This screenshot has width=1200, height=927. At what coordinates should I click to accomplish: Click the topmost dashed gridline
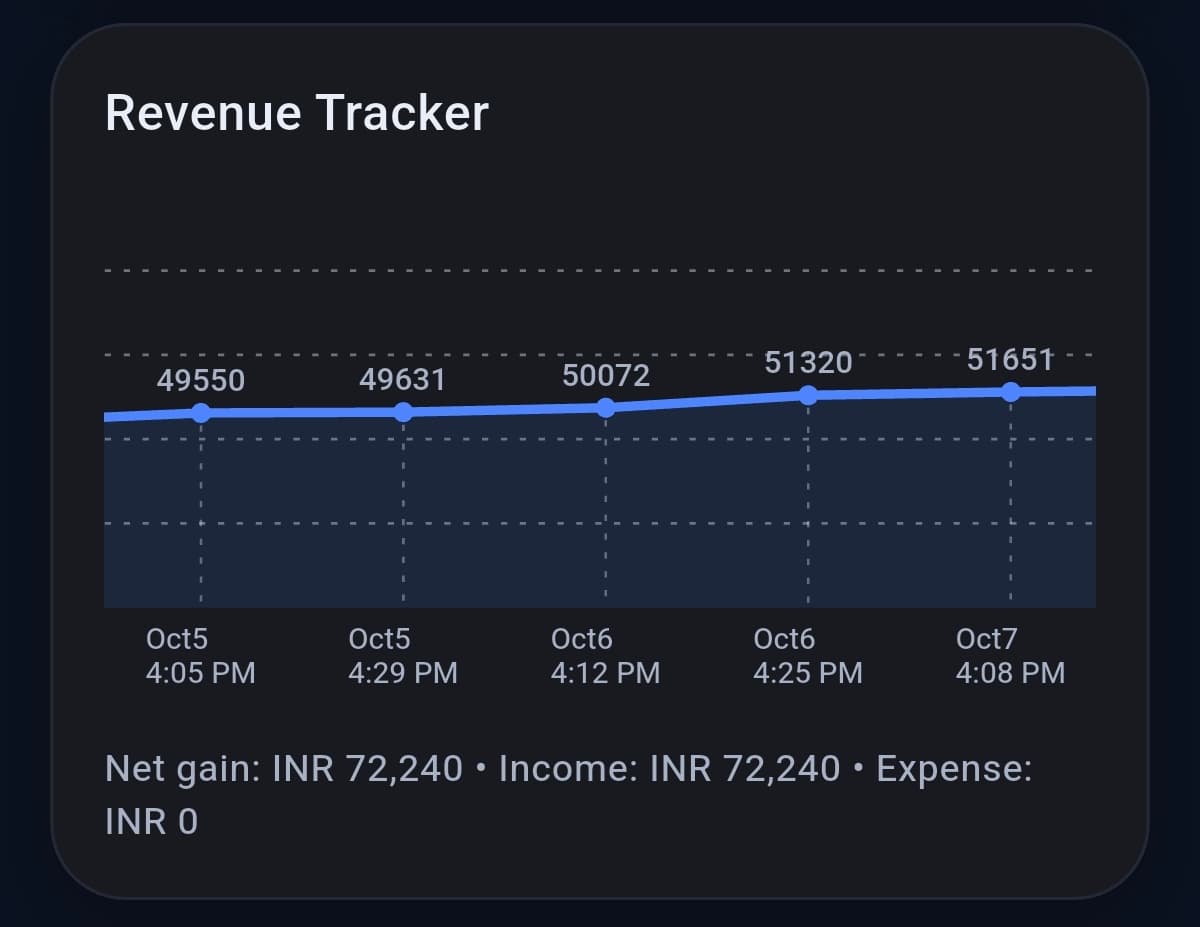(600, 269)
